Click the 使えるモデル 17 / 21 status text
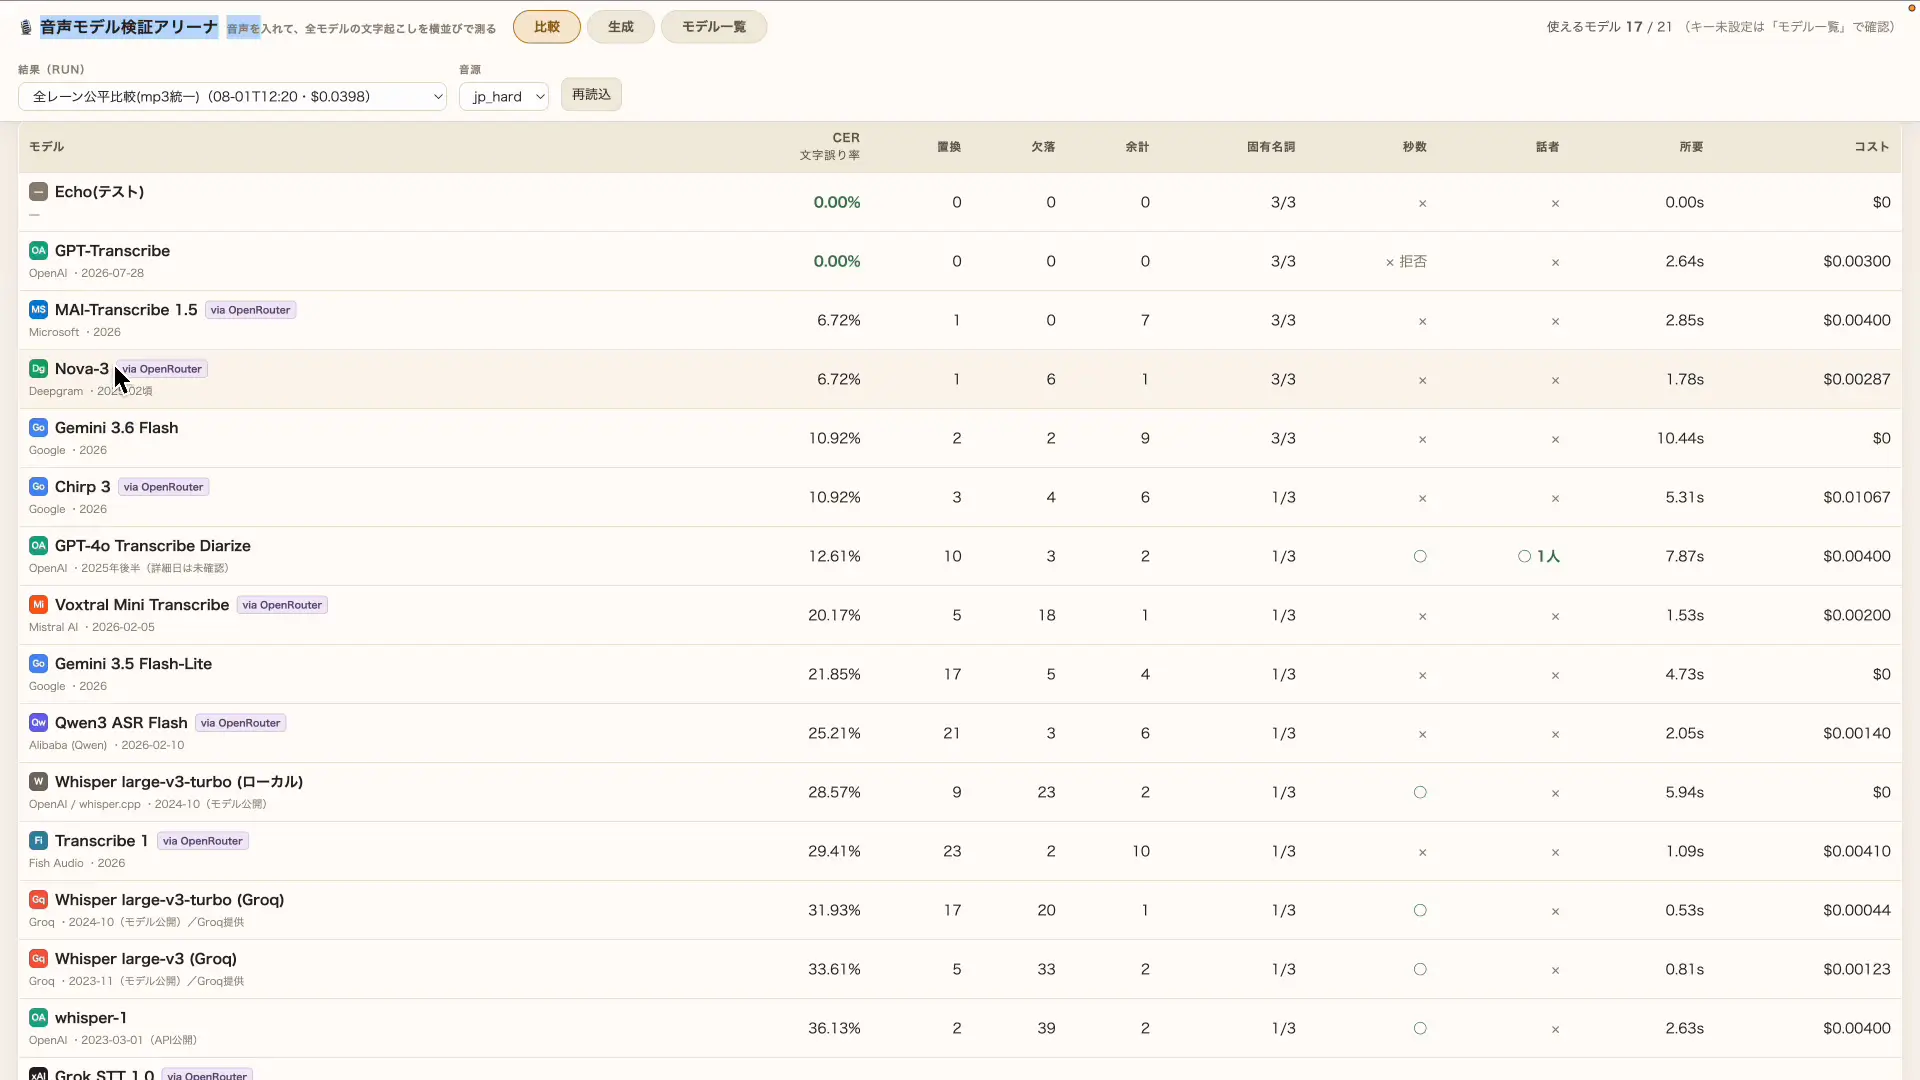This screenshot has height=1080, width=1920. (x=1609, y=27)
